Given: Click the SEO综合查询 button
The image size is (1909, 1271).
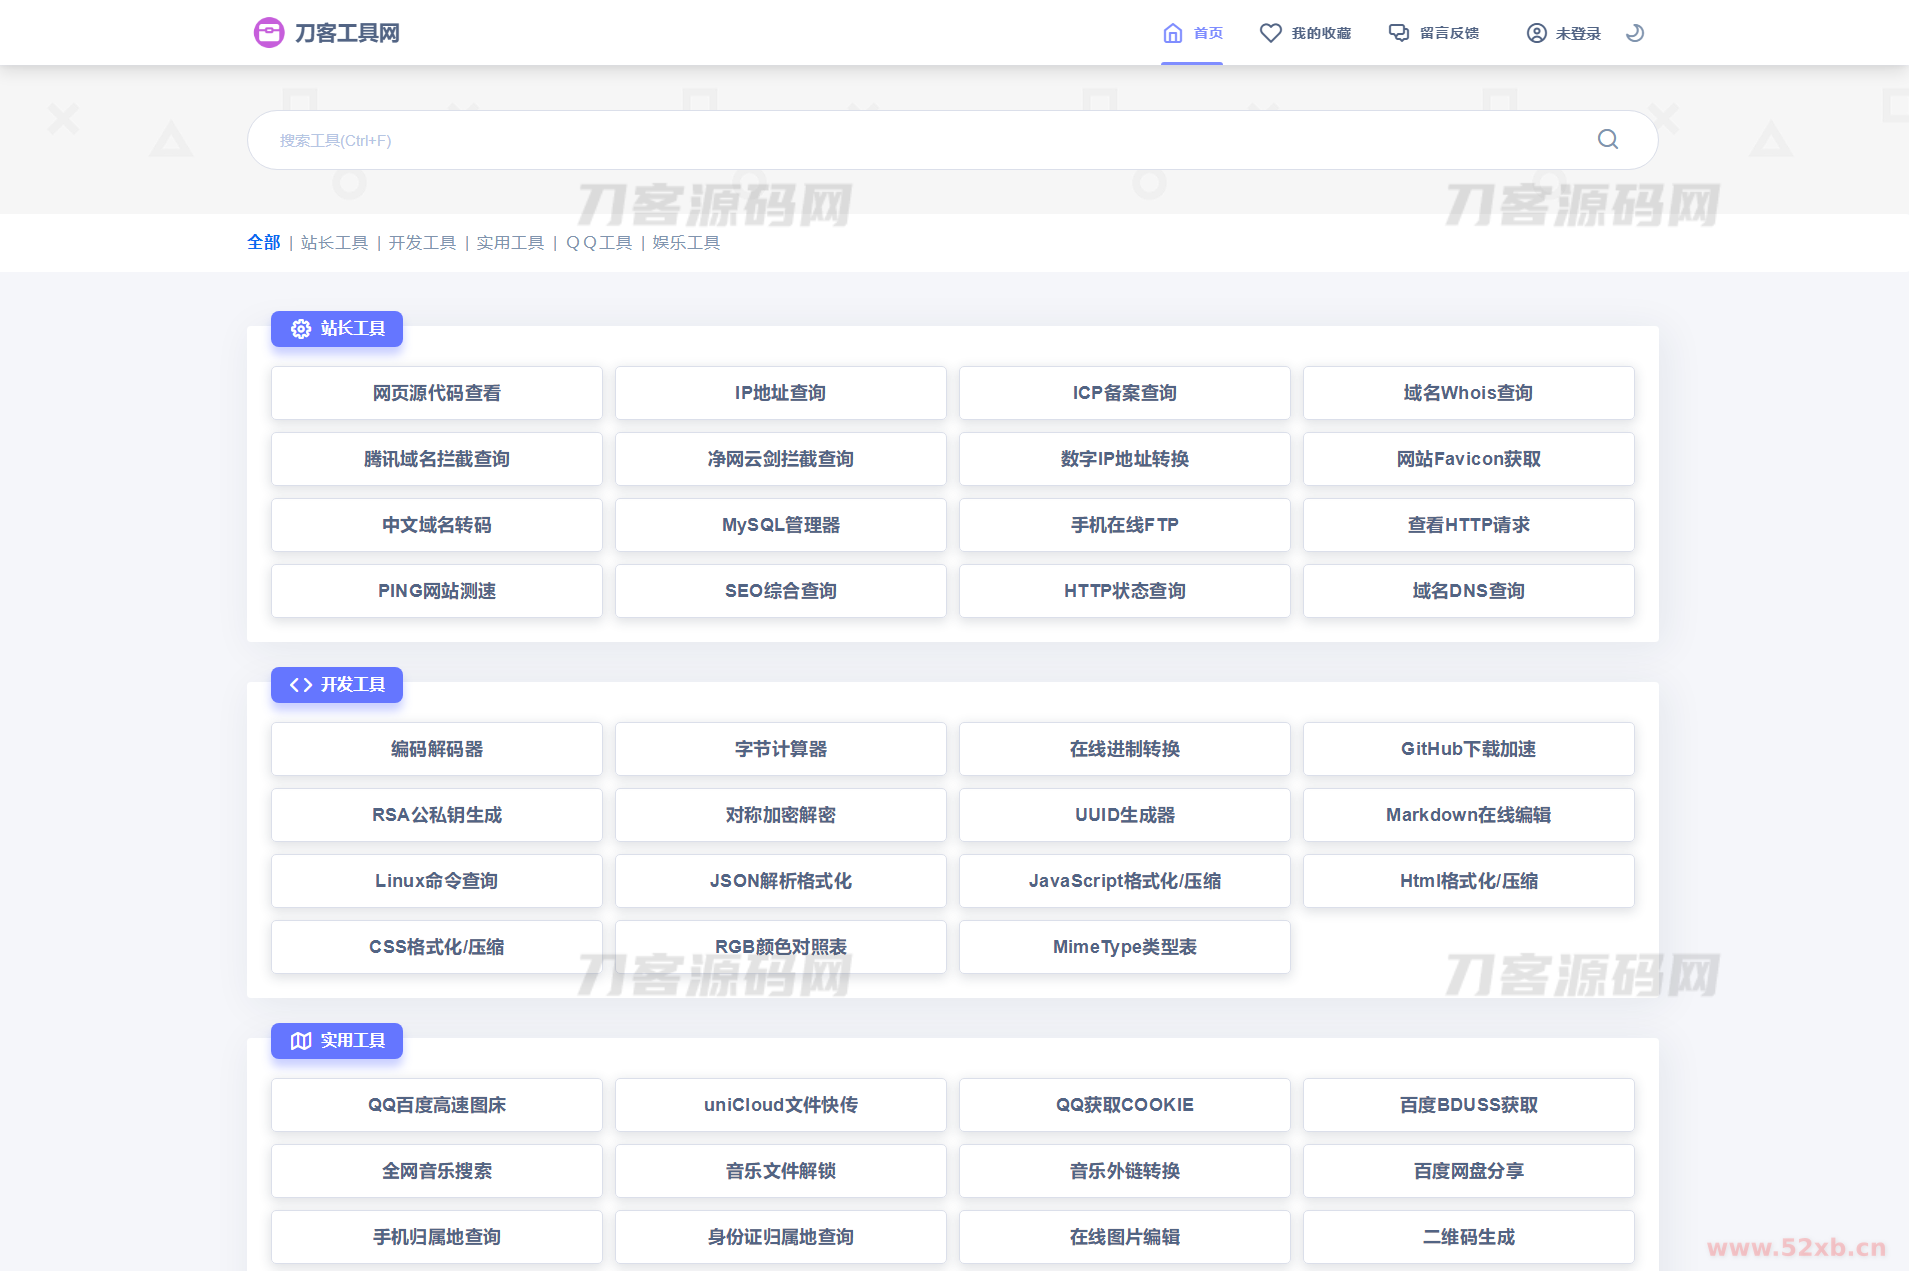Looking at the screenshot, I should (780, 591).
